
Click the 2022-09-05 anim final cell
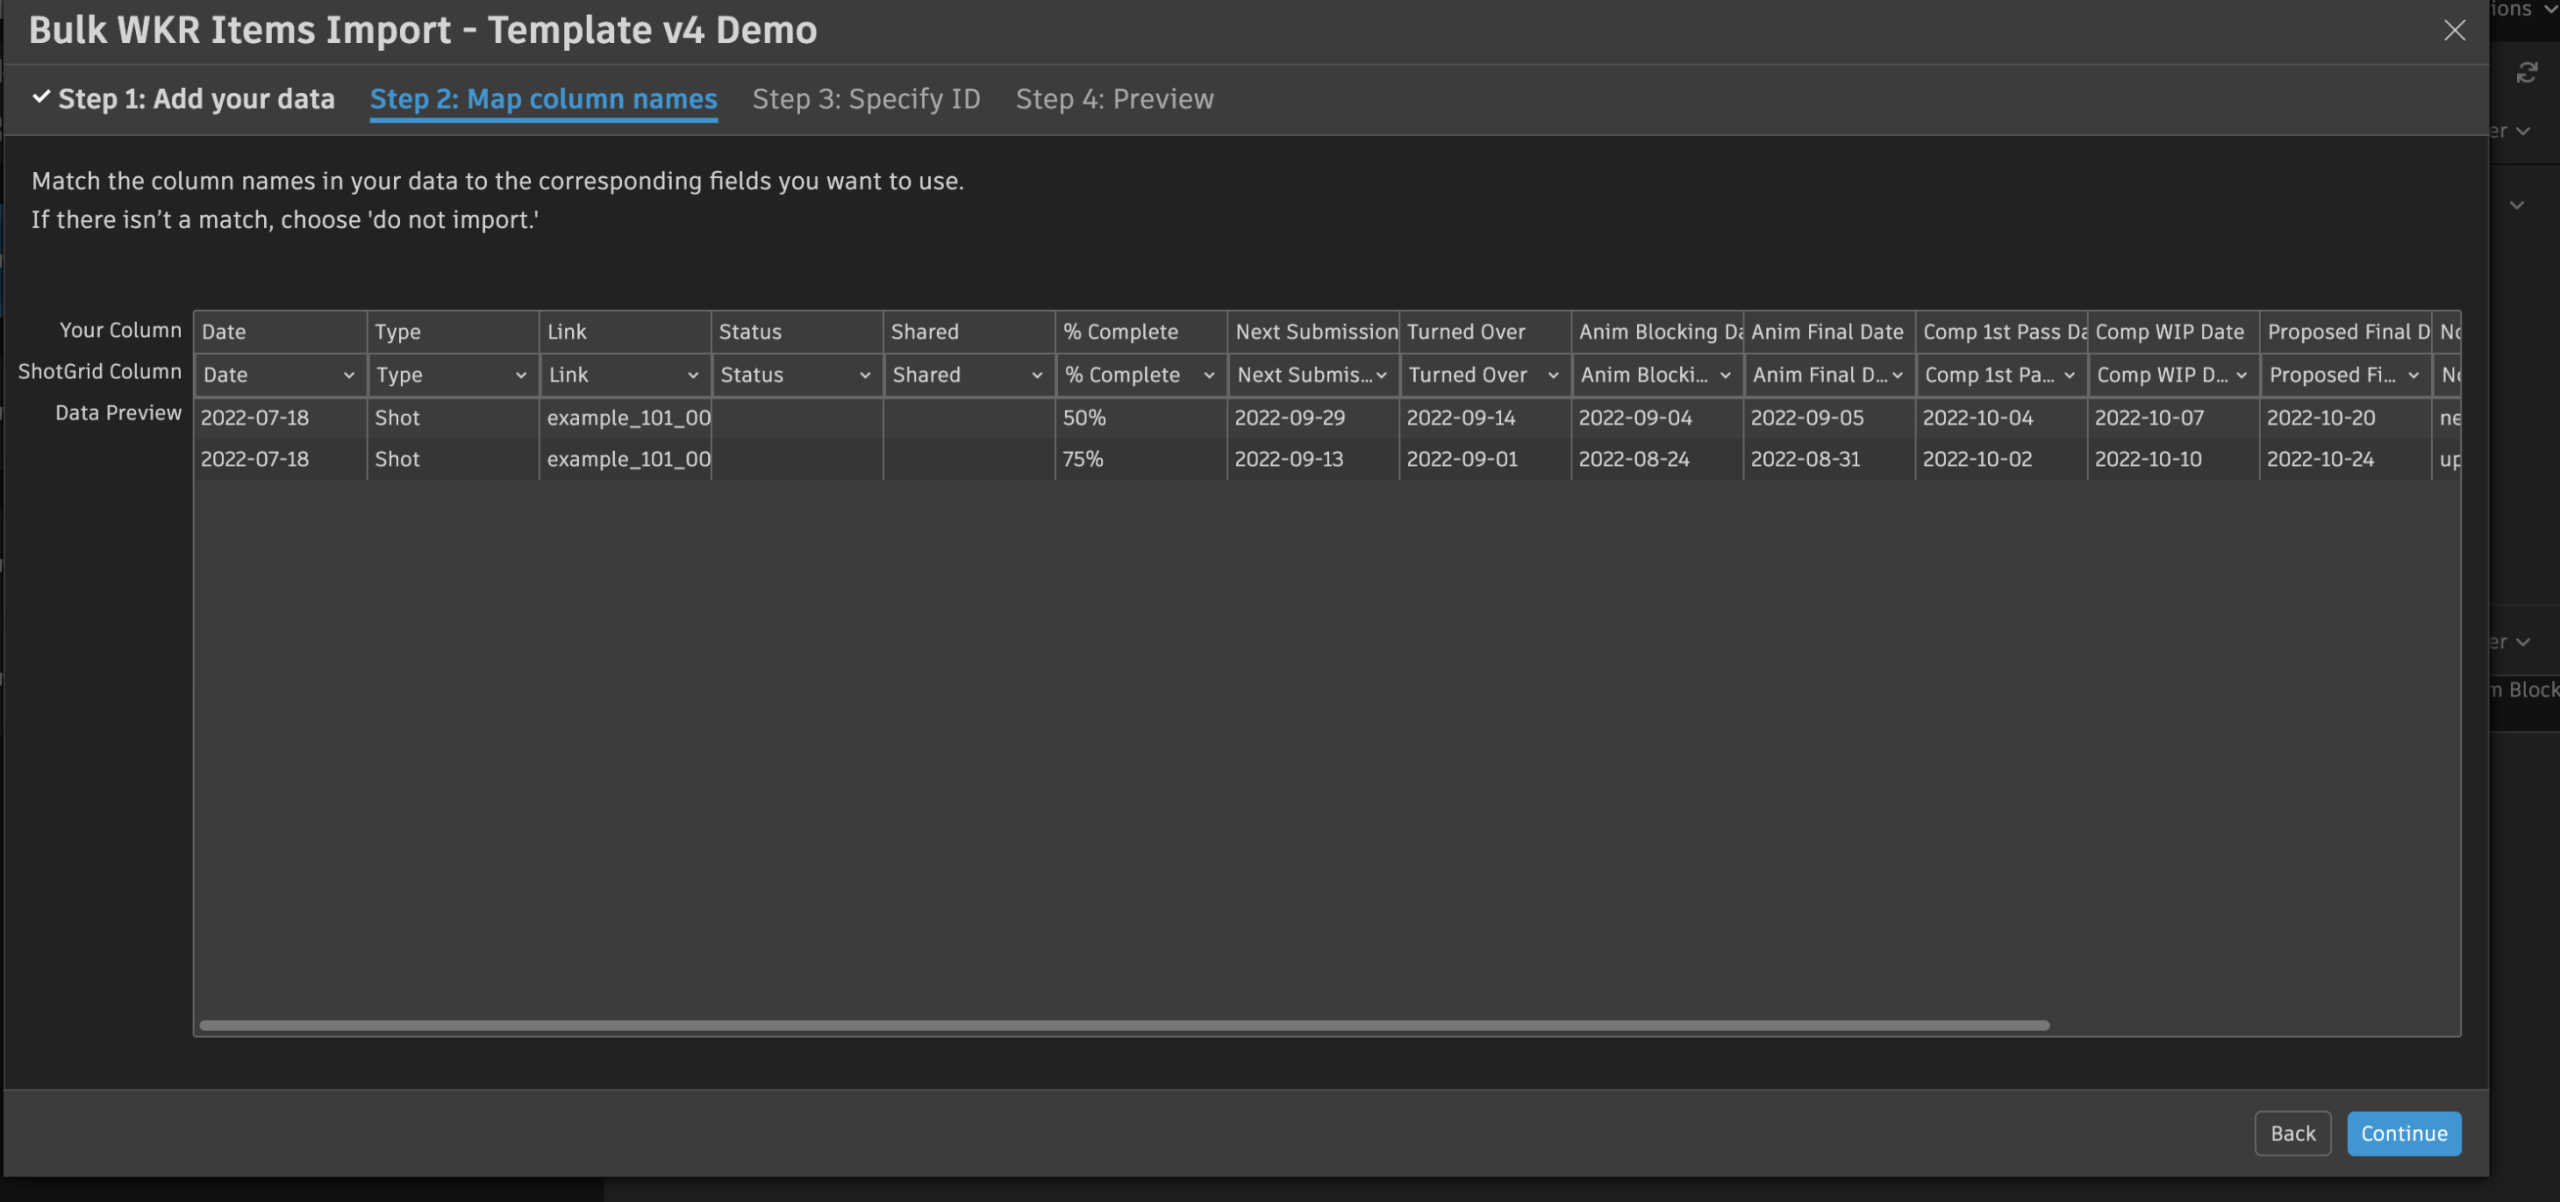click(1828, 418)
